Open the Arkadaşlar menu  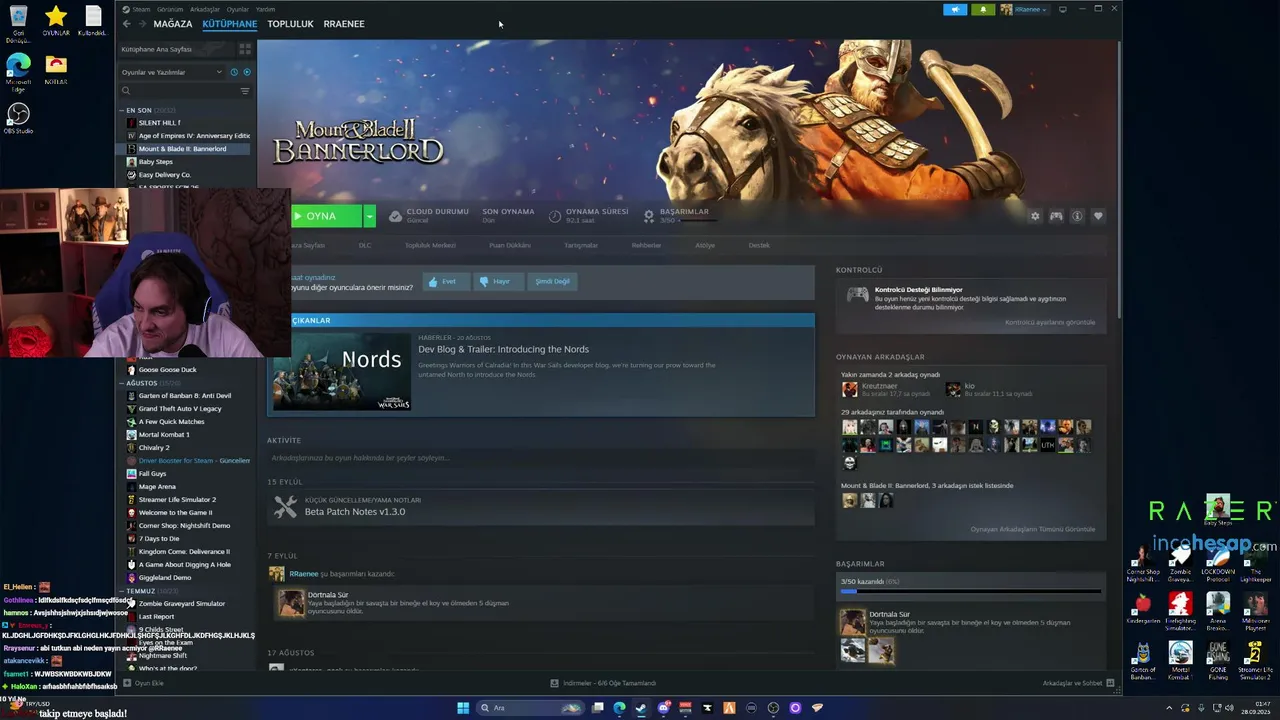point(205,9)
